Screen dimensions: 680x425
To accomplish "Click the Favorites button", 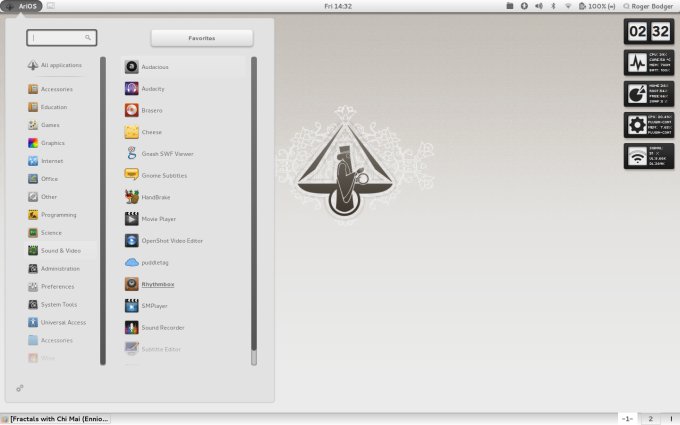I will 201,38.
